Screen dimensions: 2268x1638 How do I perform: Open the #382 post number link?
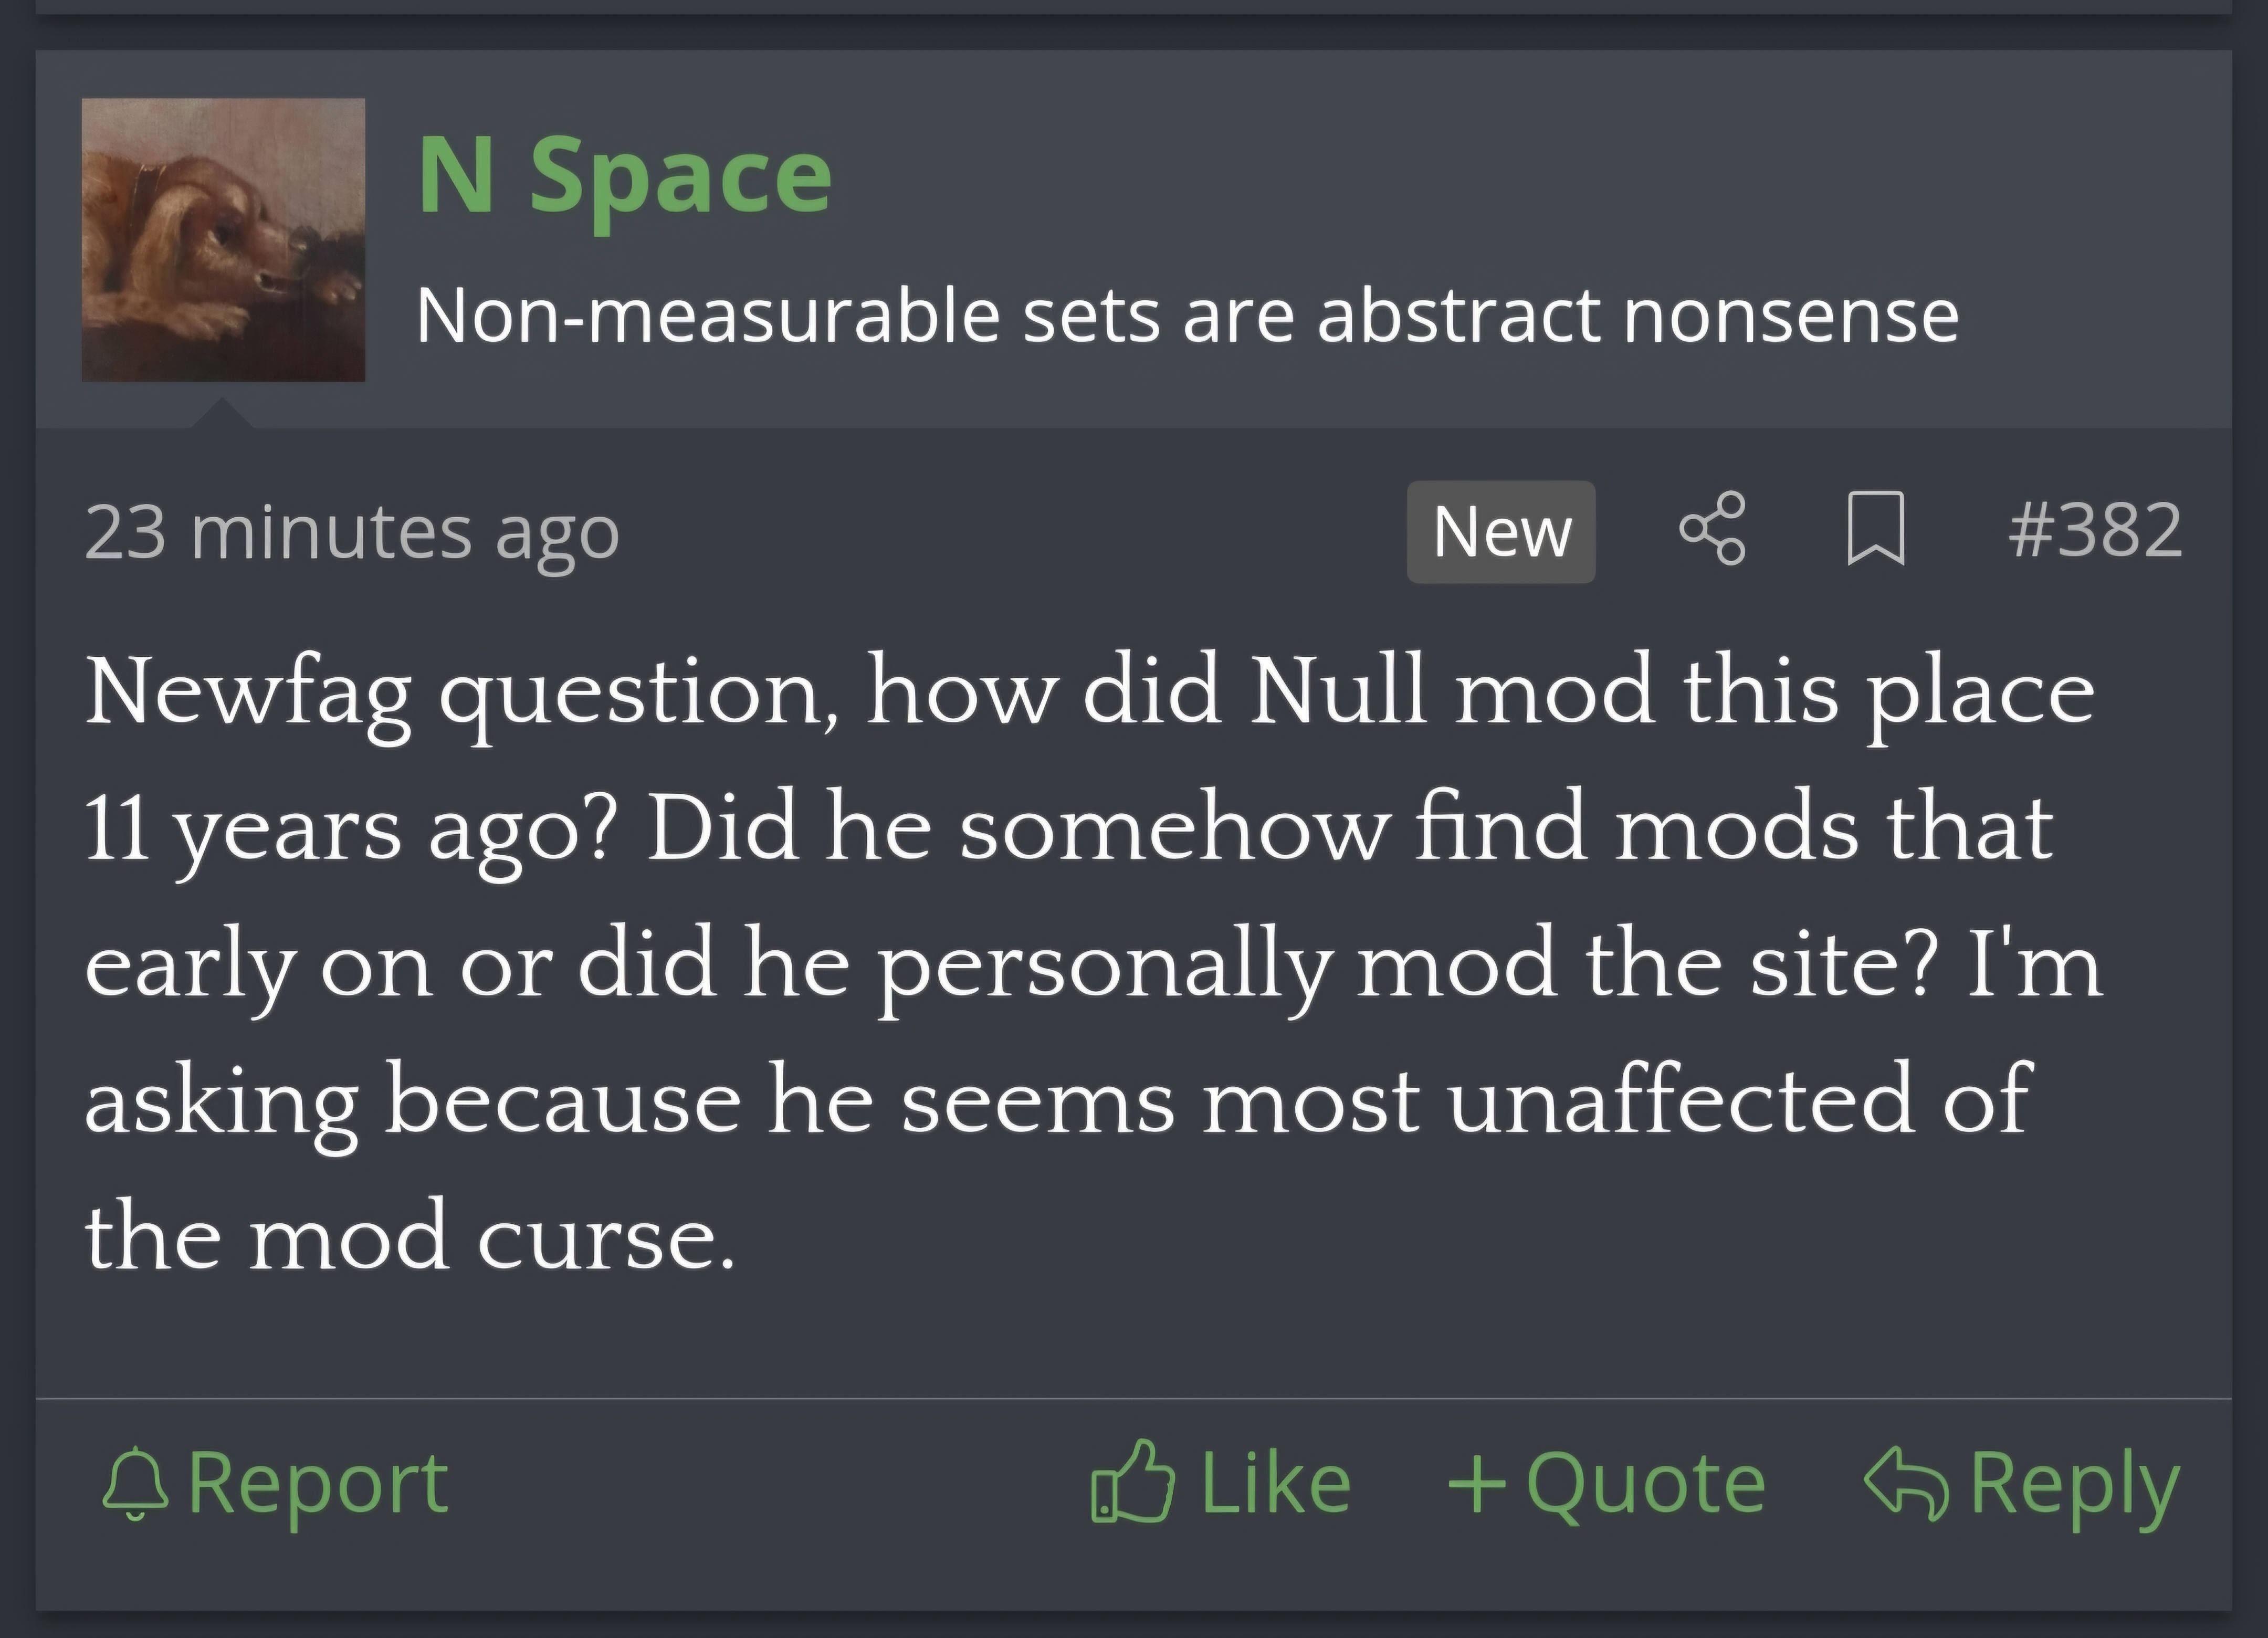(2095, 530)
